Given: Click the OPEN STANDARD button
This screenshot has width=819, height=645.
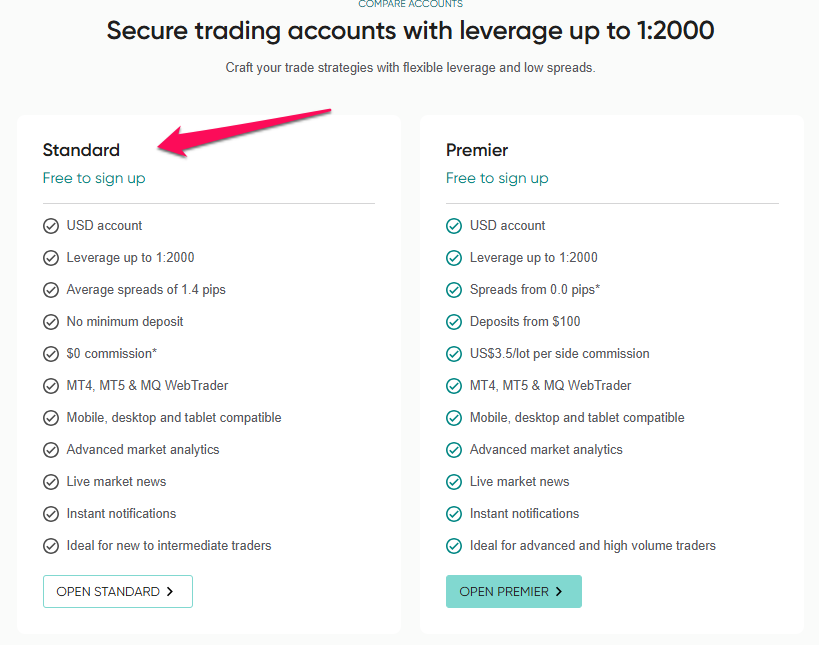Looking at the screenshot, I should (x=118, y=591).
